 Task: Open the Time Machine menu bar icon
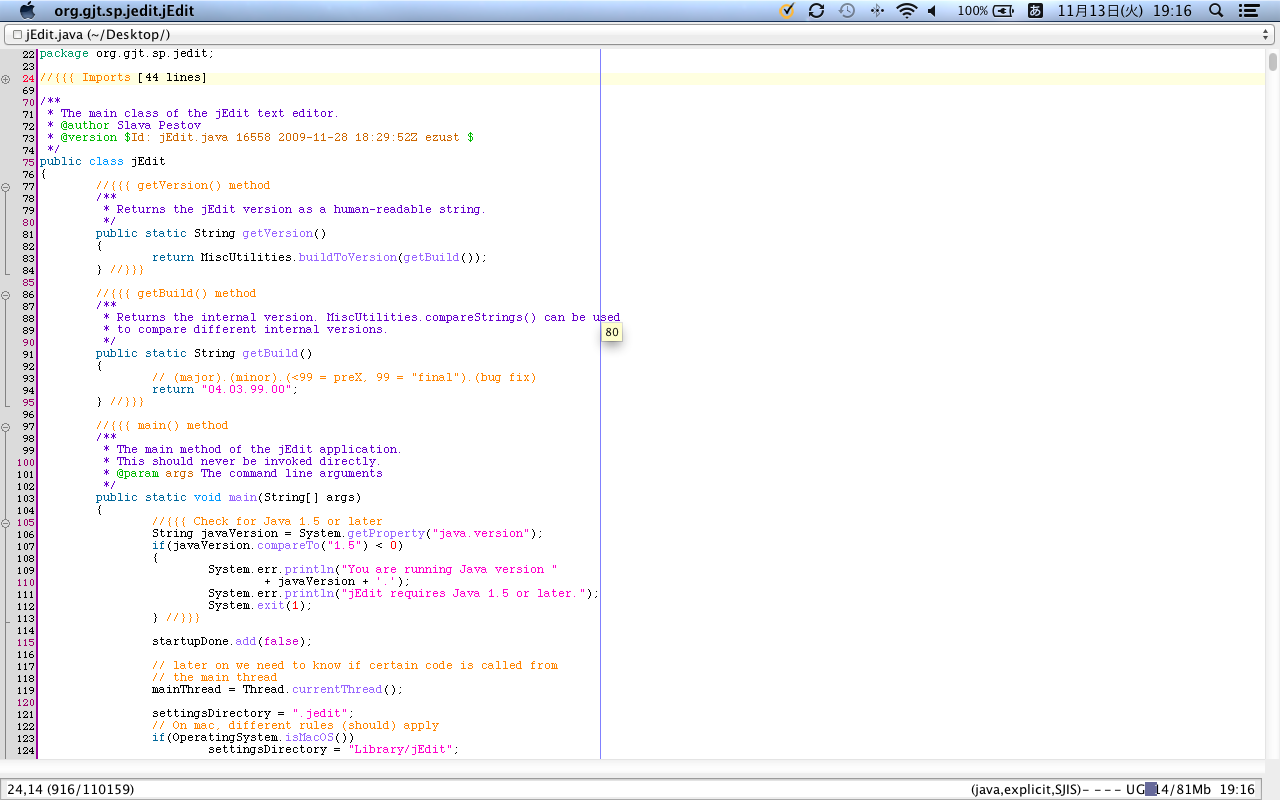(847, 11)
